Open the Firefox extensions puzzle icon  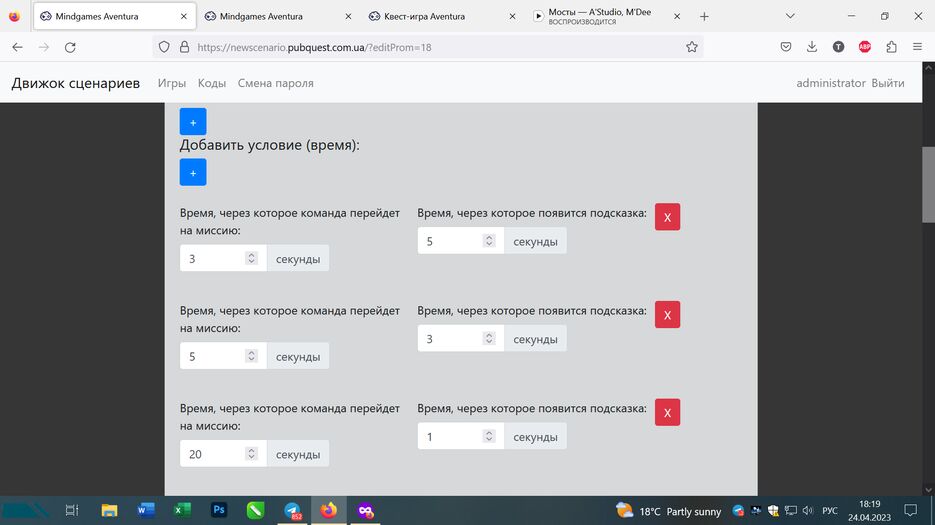(890, 47)
